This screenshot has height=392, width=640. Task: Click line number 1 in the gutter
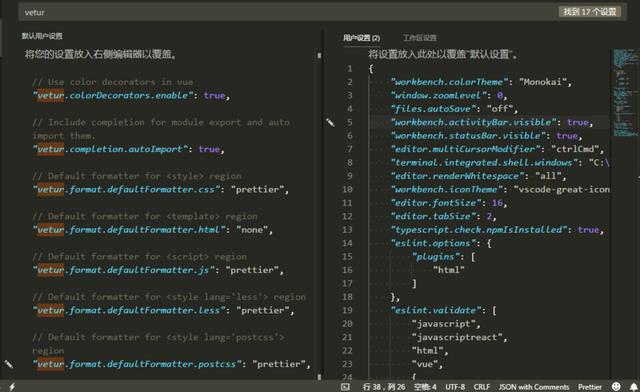(x=350, y=69)
